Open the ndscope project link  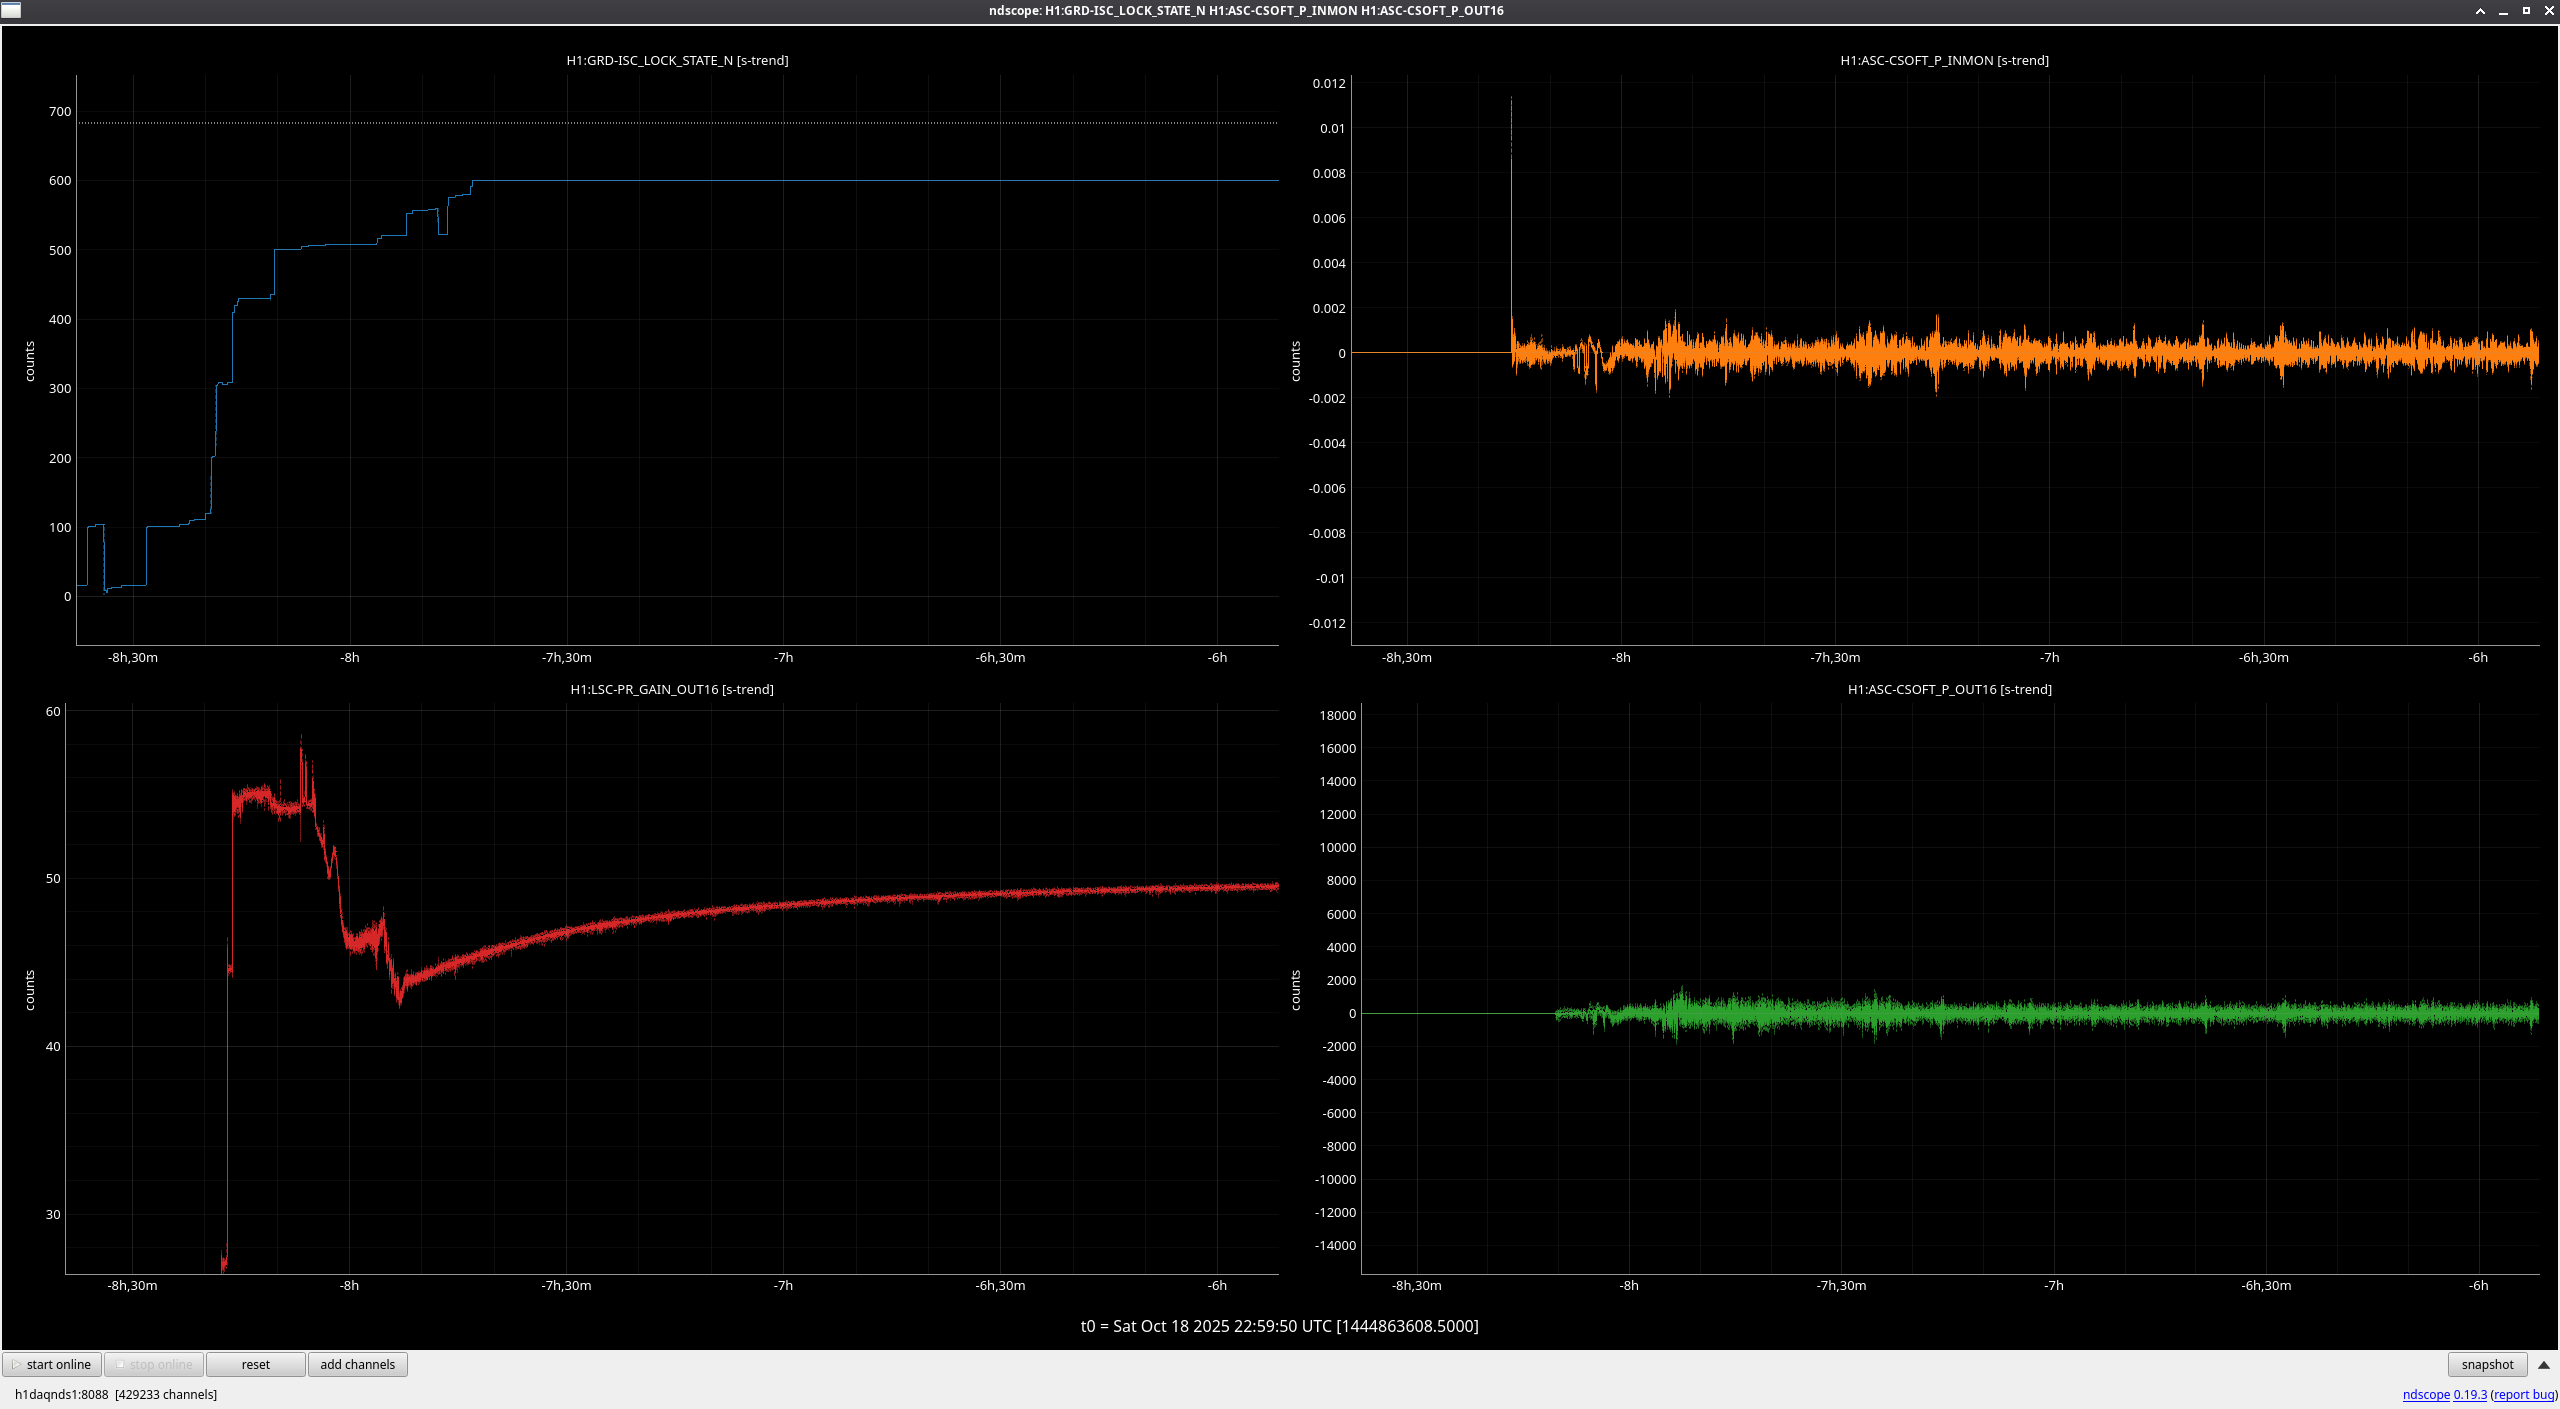2425,1394
